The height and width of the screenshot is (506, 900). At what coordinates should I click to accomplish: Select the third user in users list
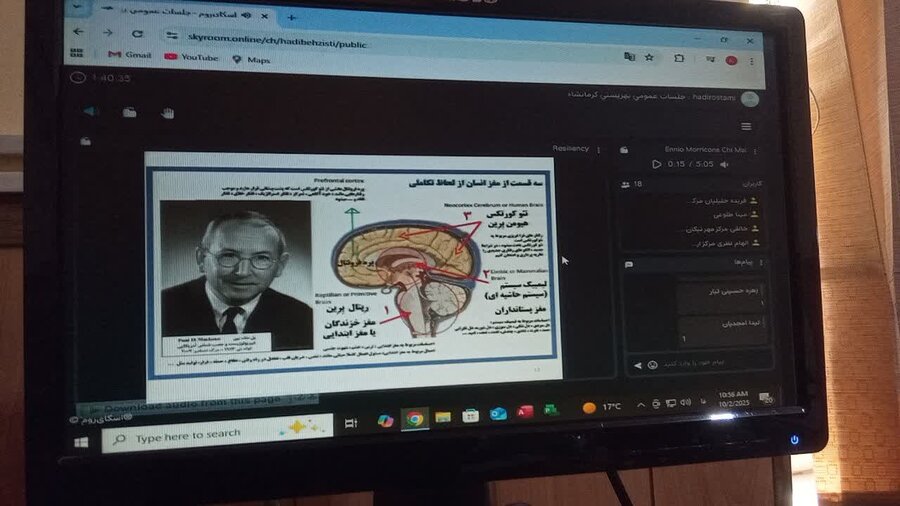coord(723,229)
